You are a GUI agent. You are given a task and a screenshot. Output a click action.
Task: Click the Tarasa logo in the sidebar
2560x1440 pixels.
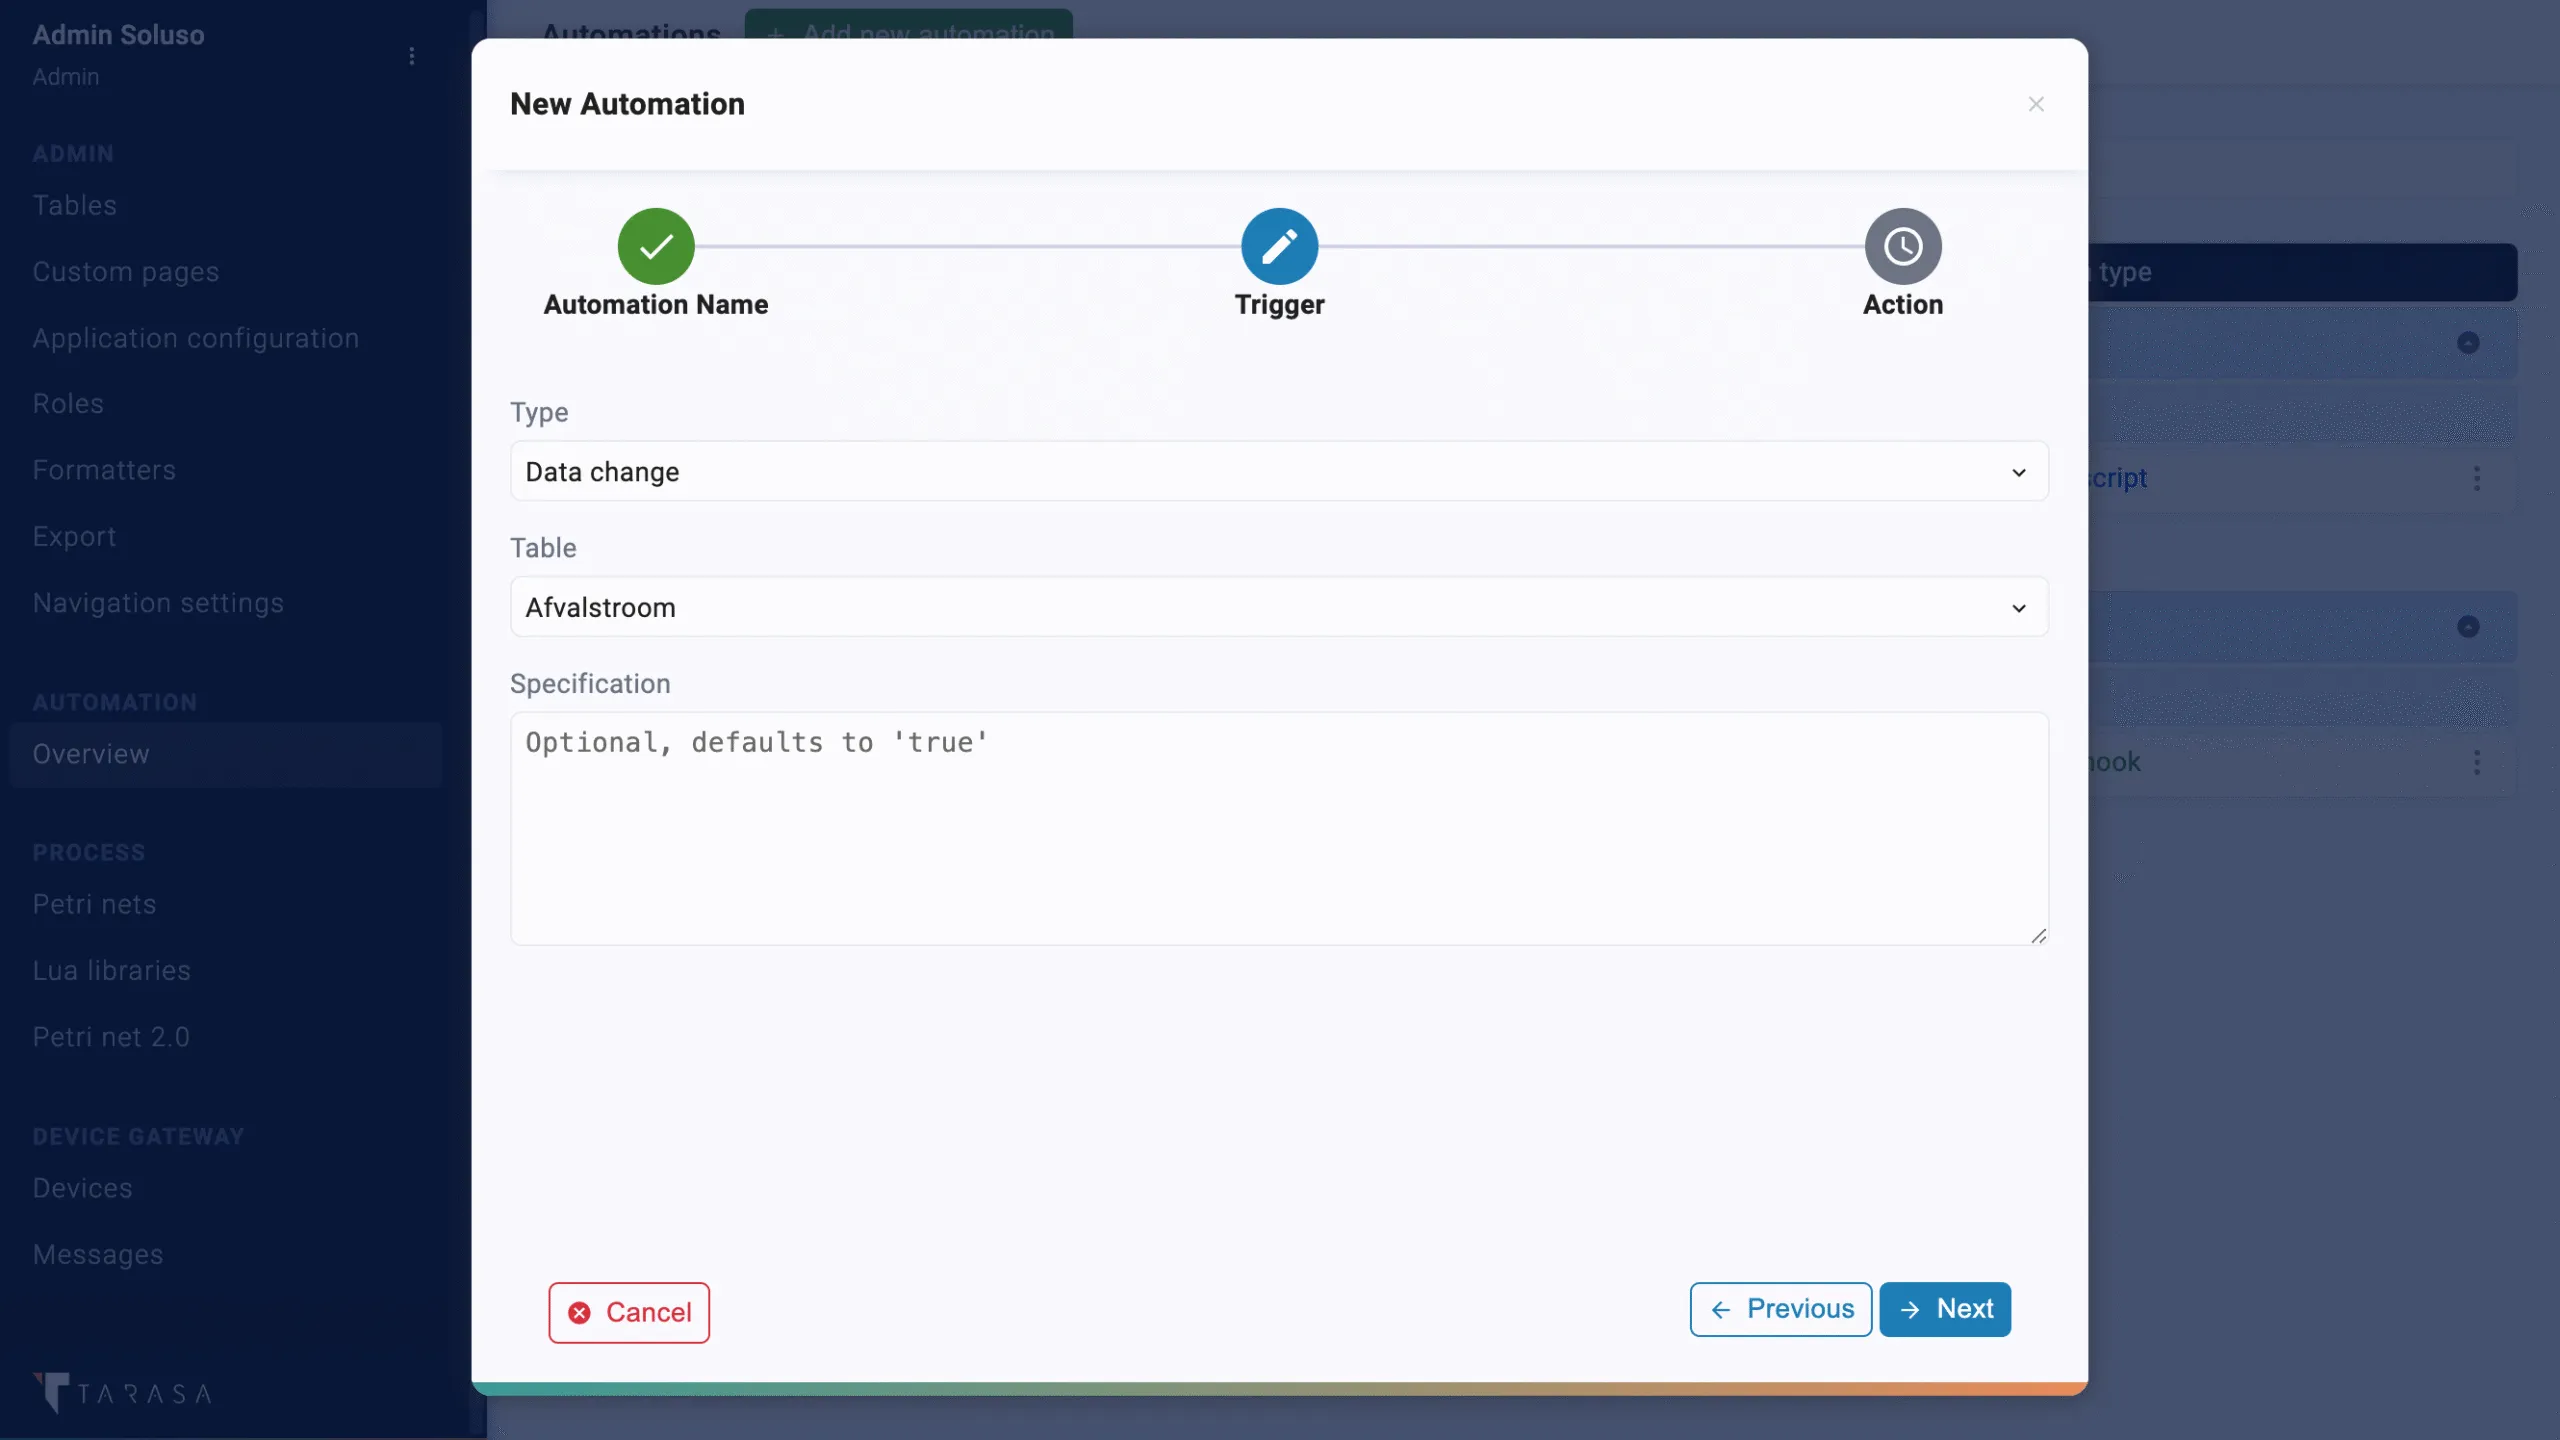[x=122, y=1392]
